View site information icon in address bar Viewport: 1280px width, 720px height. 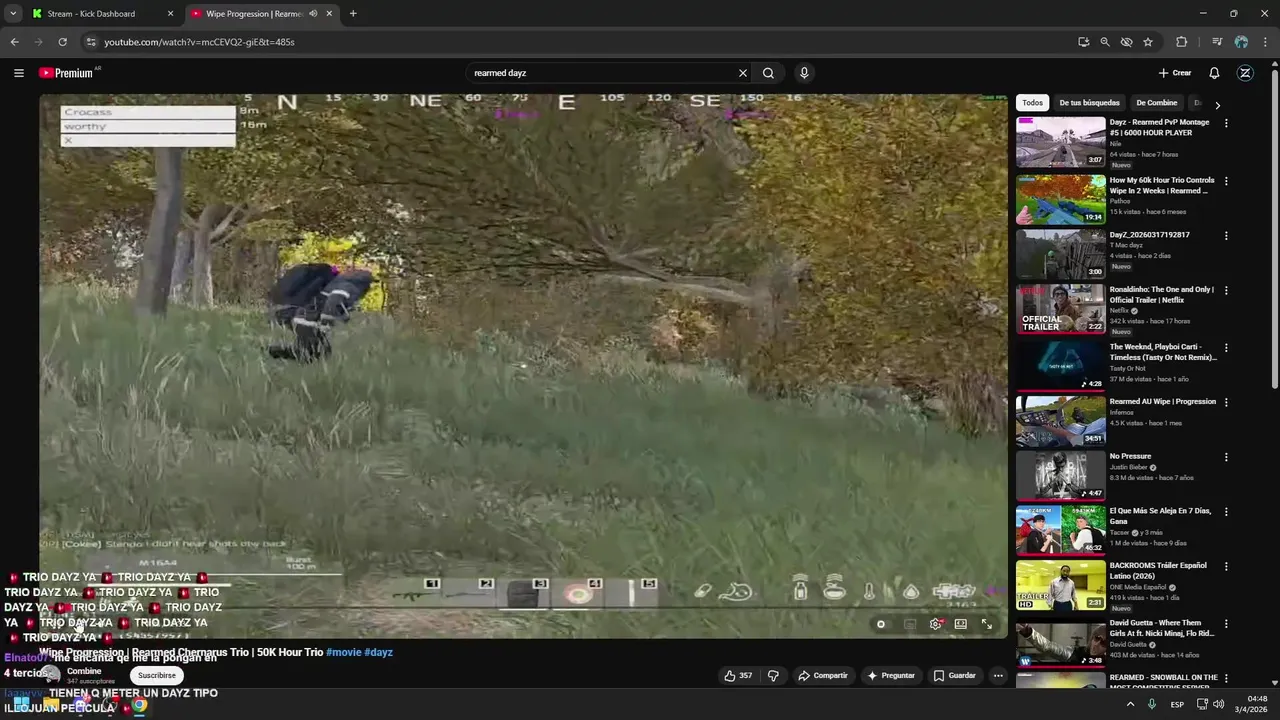pos(91,42)
